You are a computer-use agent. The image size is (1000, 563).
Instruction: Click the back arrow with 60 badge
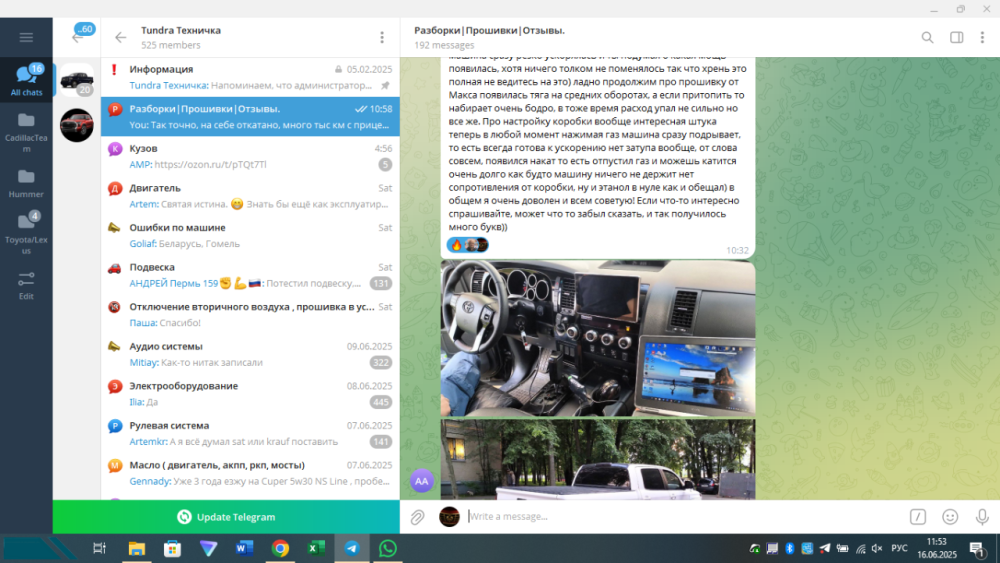pyautogui.click(x=77, y=38)
